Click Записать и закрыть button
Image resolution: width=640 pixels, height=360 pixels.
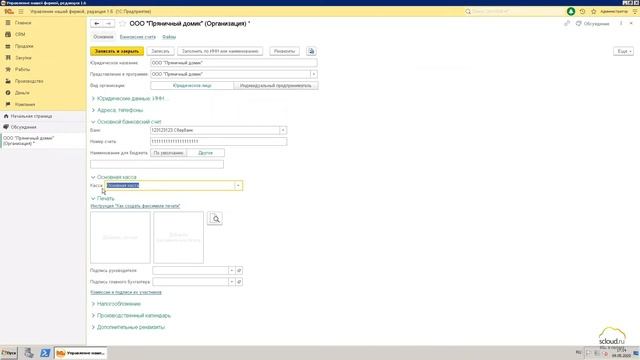[x=117, y=51]
